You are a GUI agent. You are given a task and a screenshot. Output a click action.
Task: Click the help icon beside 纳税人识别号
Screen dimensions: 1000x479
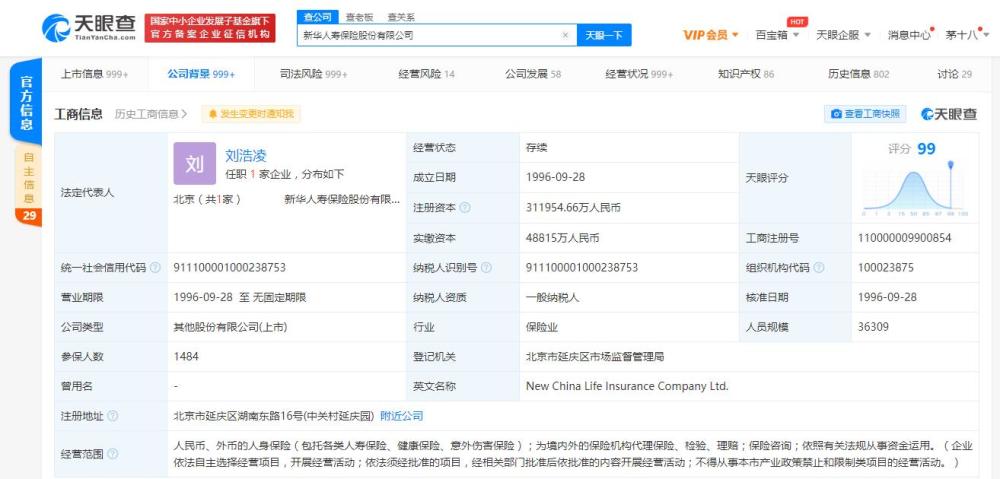click(486, 268)
